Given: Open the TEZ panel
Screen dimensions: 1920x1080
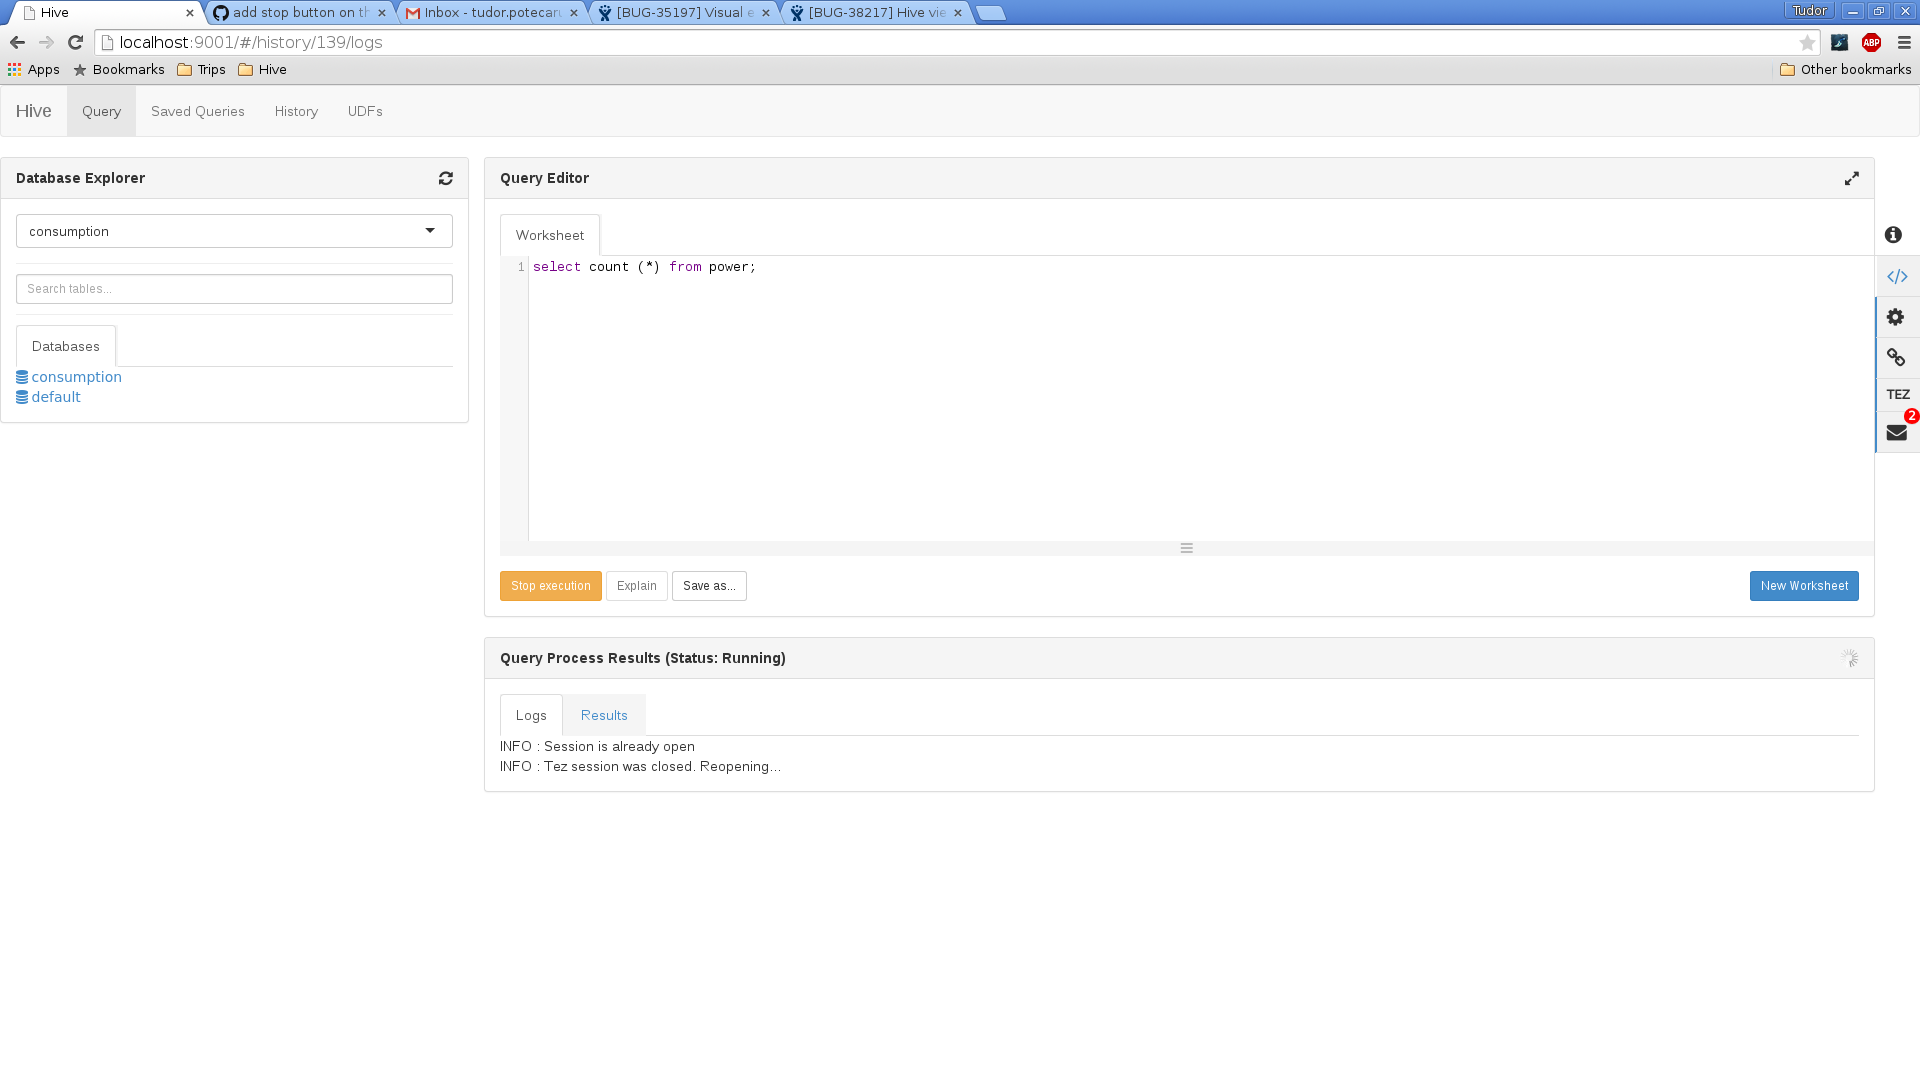Looking at the screenshot, I should [1898, 395].
